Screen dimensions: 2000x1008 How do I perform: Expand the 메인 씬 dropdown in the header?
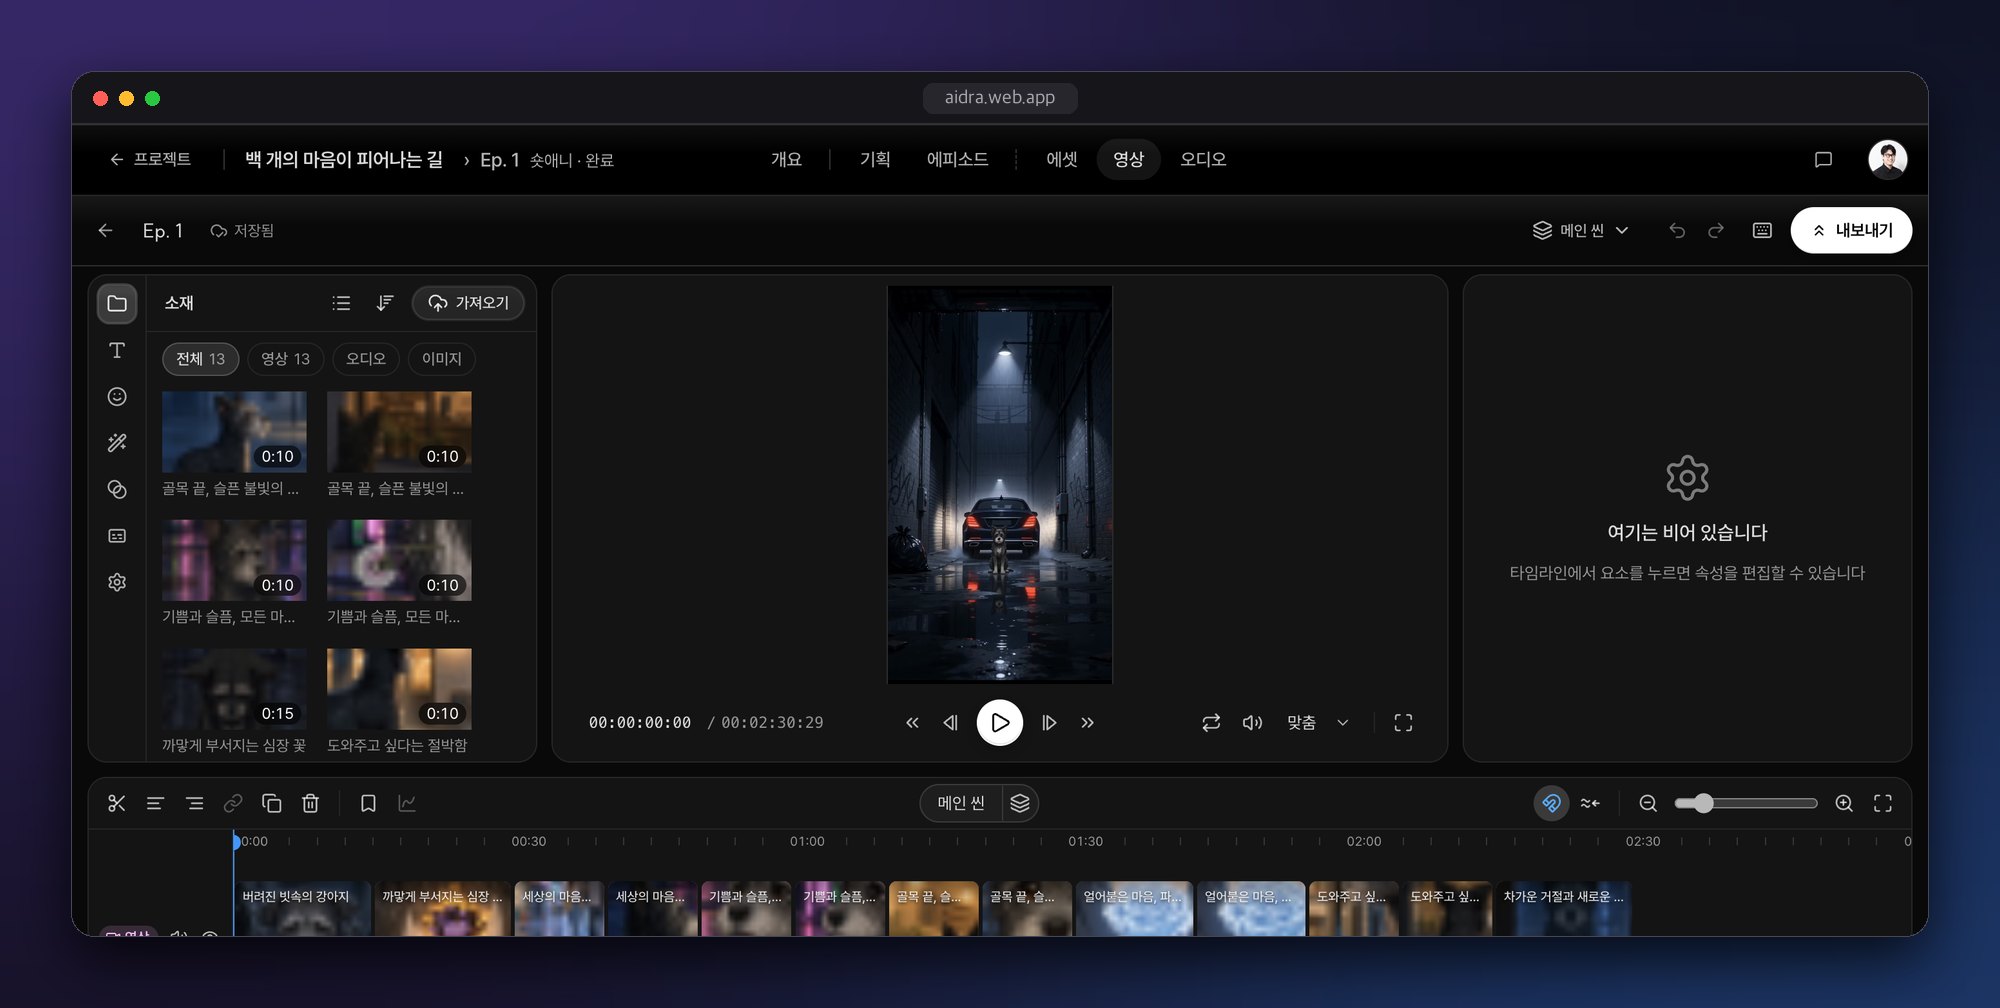tap(1581, 231)
